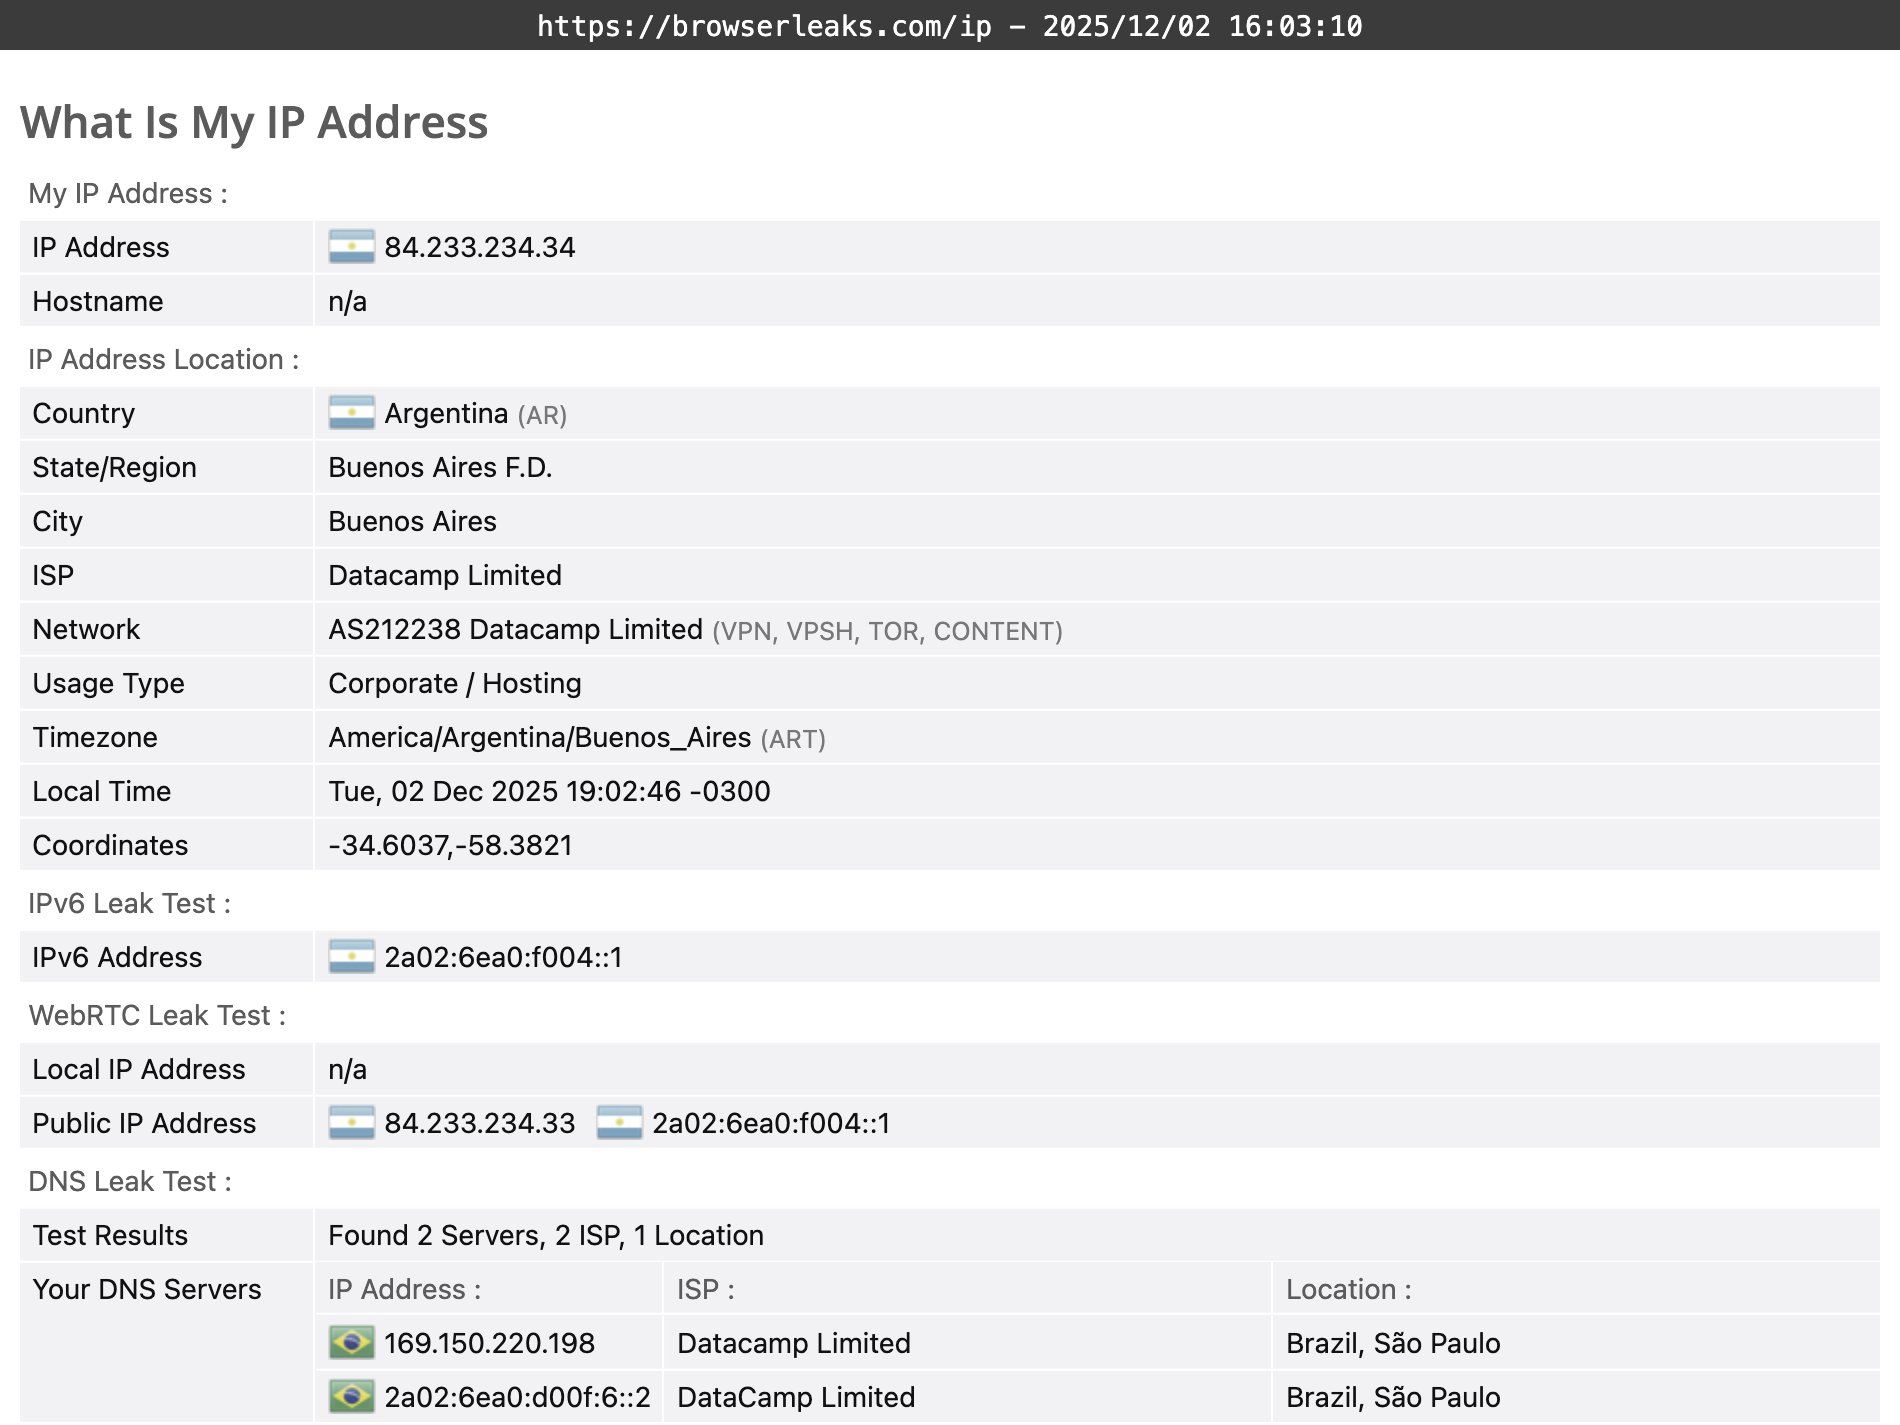Select the City value Buenos Aires
This screenshot has height=1425, width=1900.
pos(412,521)
